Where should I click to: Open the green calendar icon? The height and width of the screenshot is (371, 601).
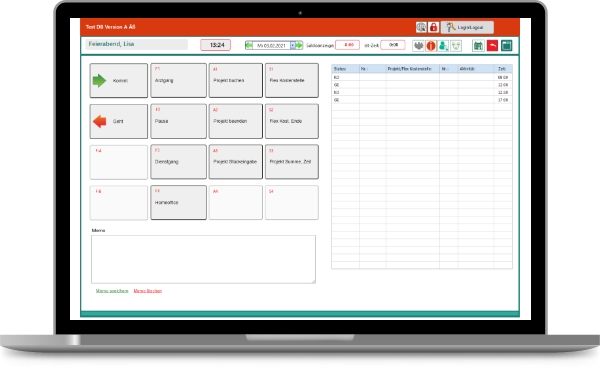(x=478, y=46)
